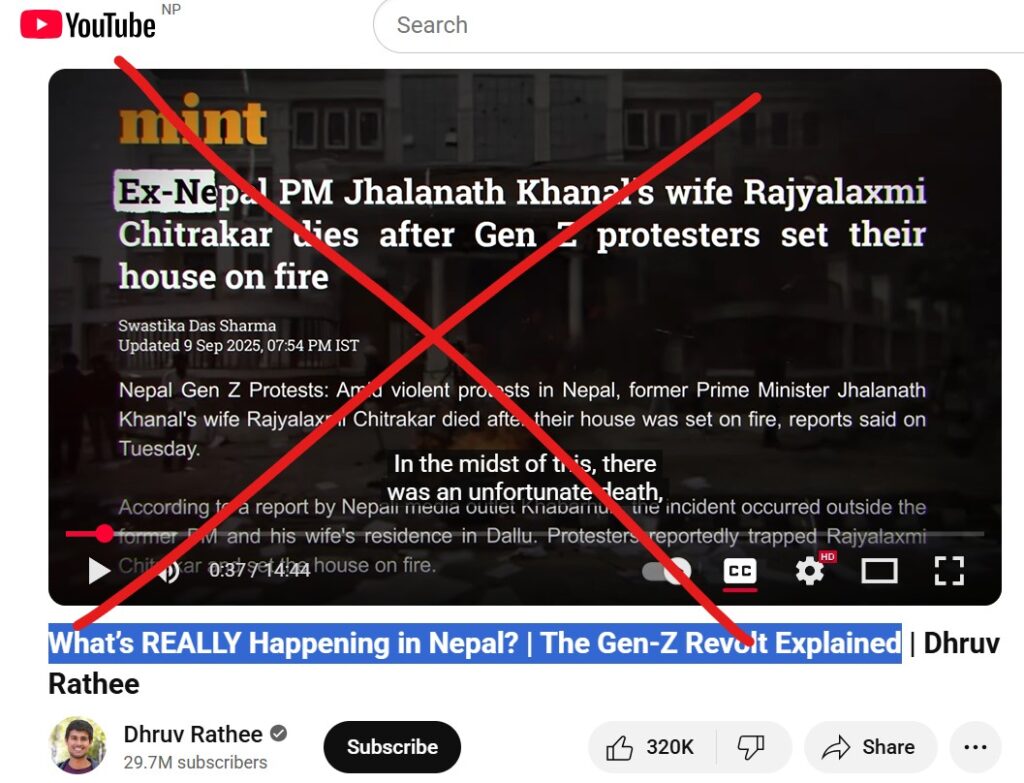This screenshot has width=1024, height=783.
Task: Click the verified checkmark badge beside the channel name
Action: 279,734
